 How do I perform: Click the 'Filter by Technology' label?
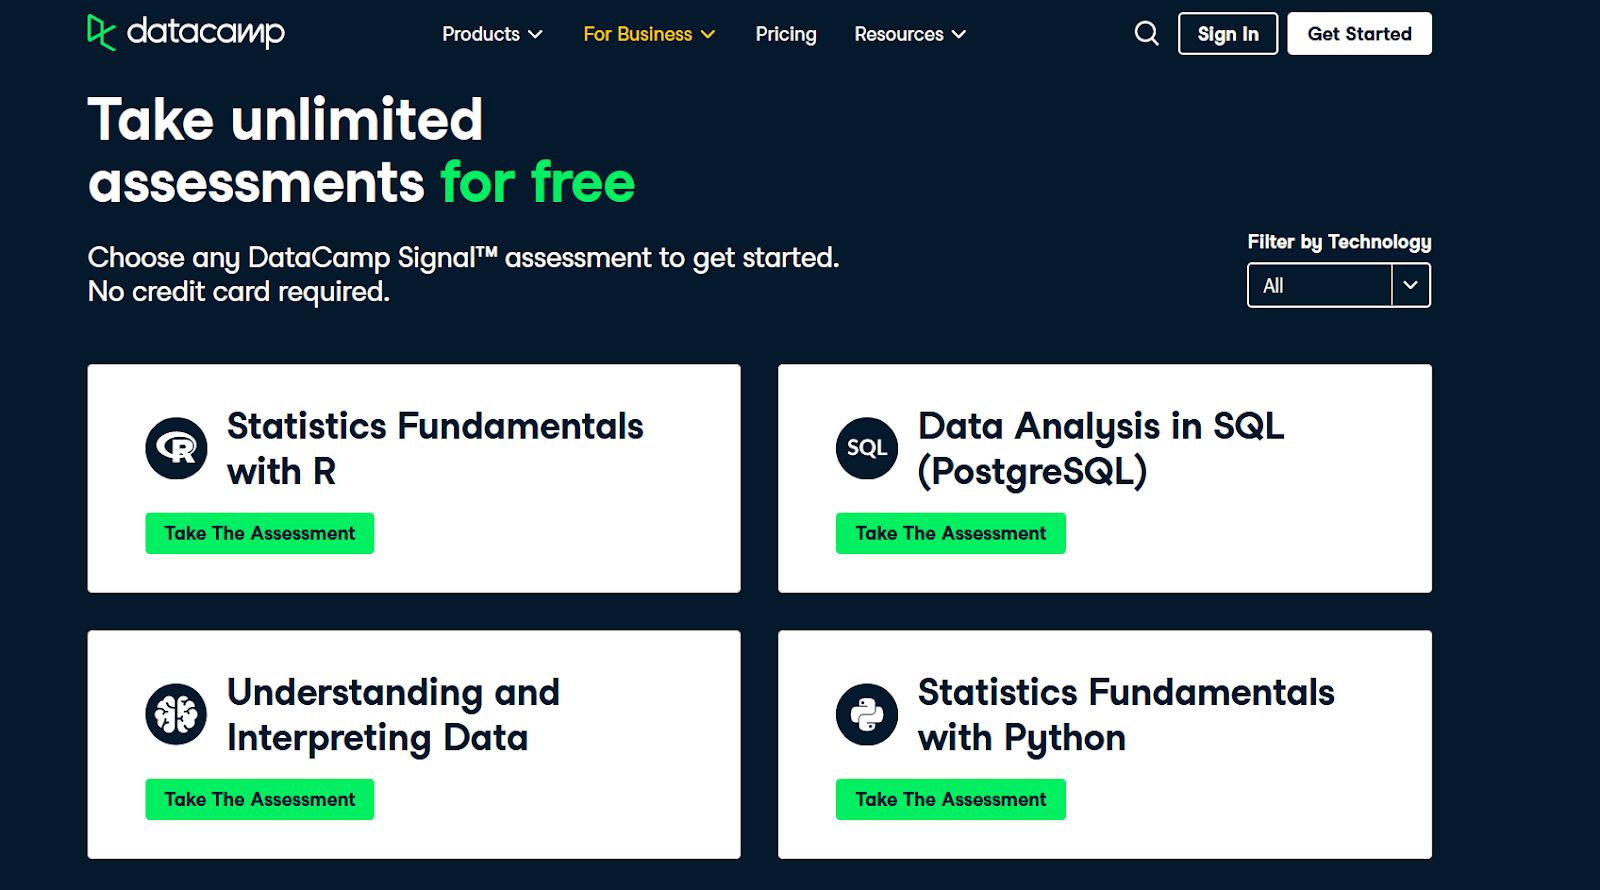click(1339, 242)
